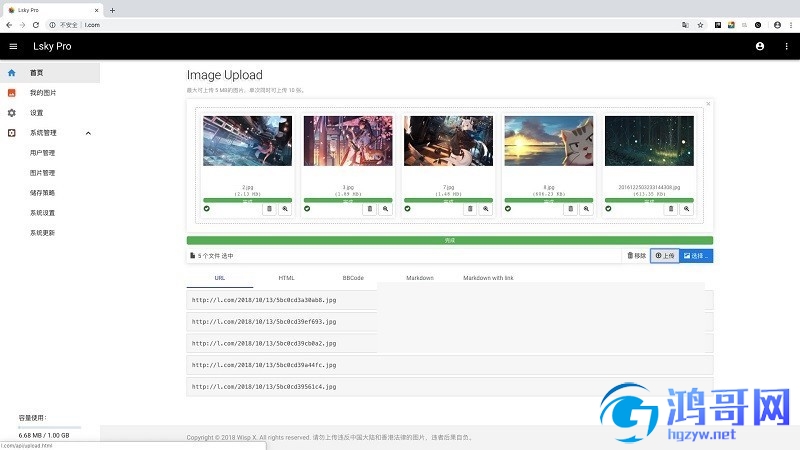This screenshot has width=800, height=450.
Task: Click the 上传 upload button
Action: pyautogui.click(x=665, y=256)
